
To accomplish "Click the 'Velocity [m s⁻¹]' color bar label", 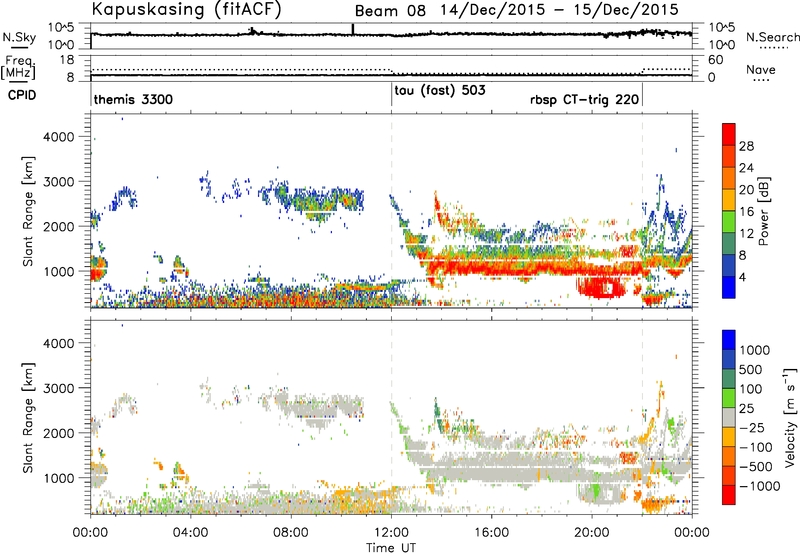I will tap(790, 416).
